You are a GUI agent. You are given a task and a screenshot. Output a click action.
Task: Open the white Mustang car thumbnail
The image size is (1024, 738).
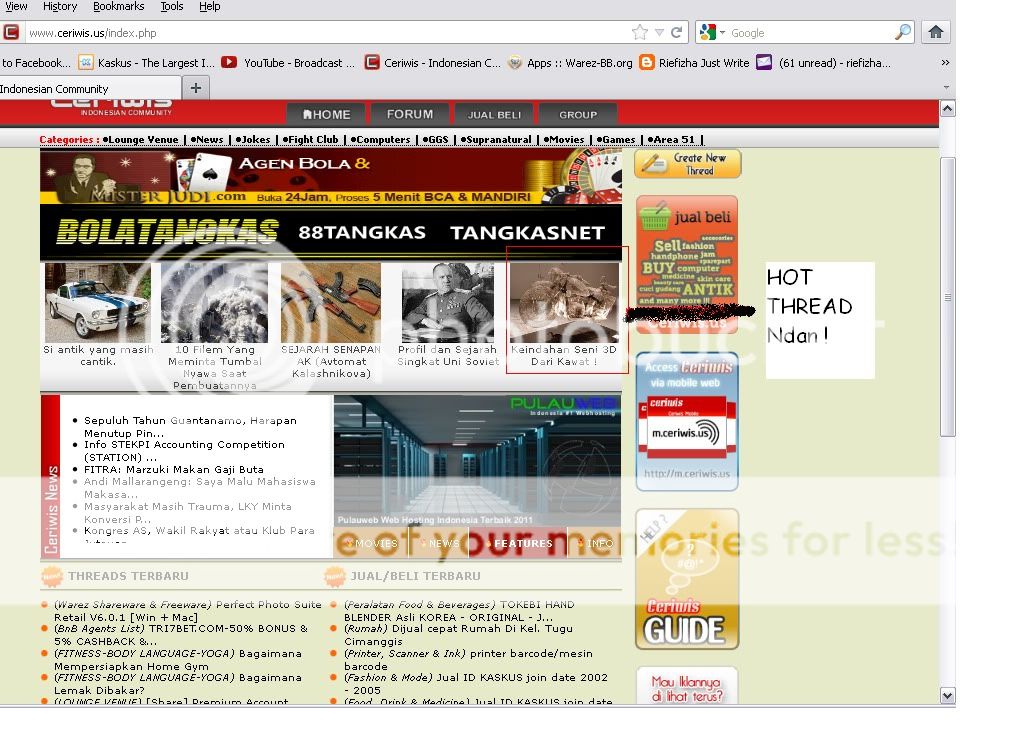coord(98,302)
